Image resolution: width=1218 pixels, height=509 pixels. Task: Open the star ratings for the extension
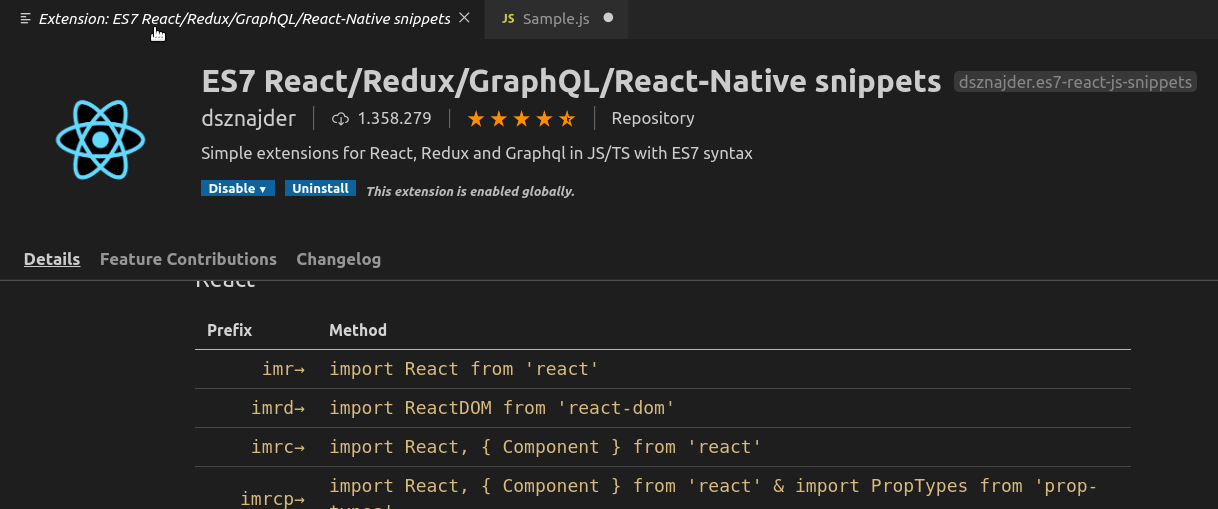point(521,119)
